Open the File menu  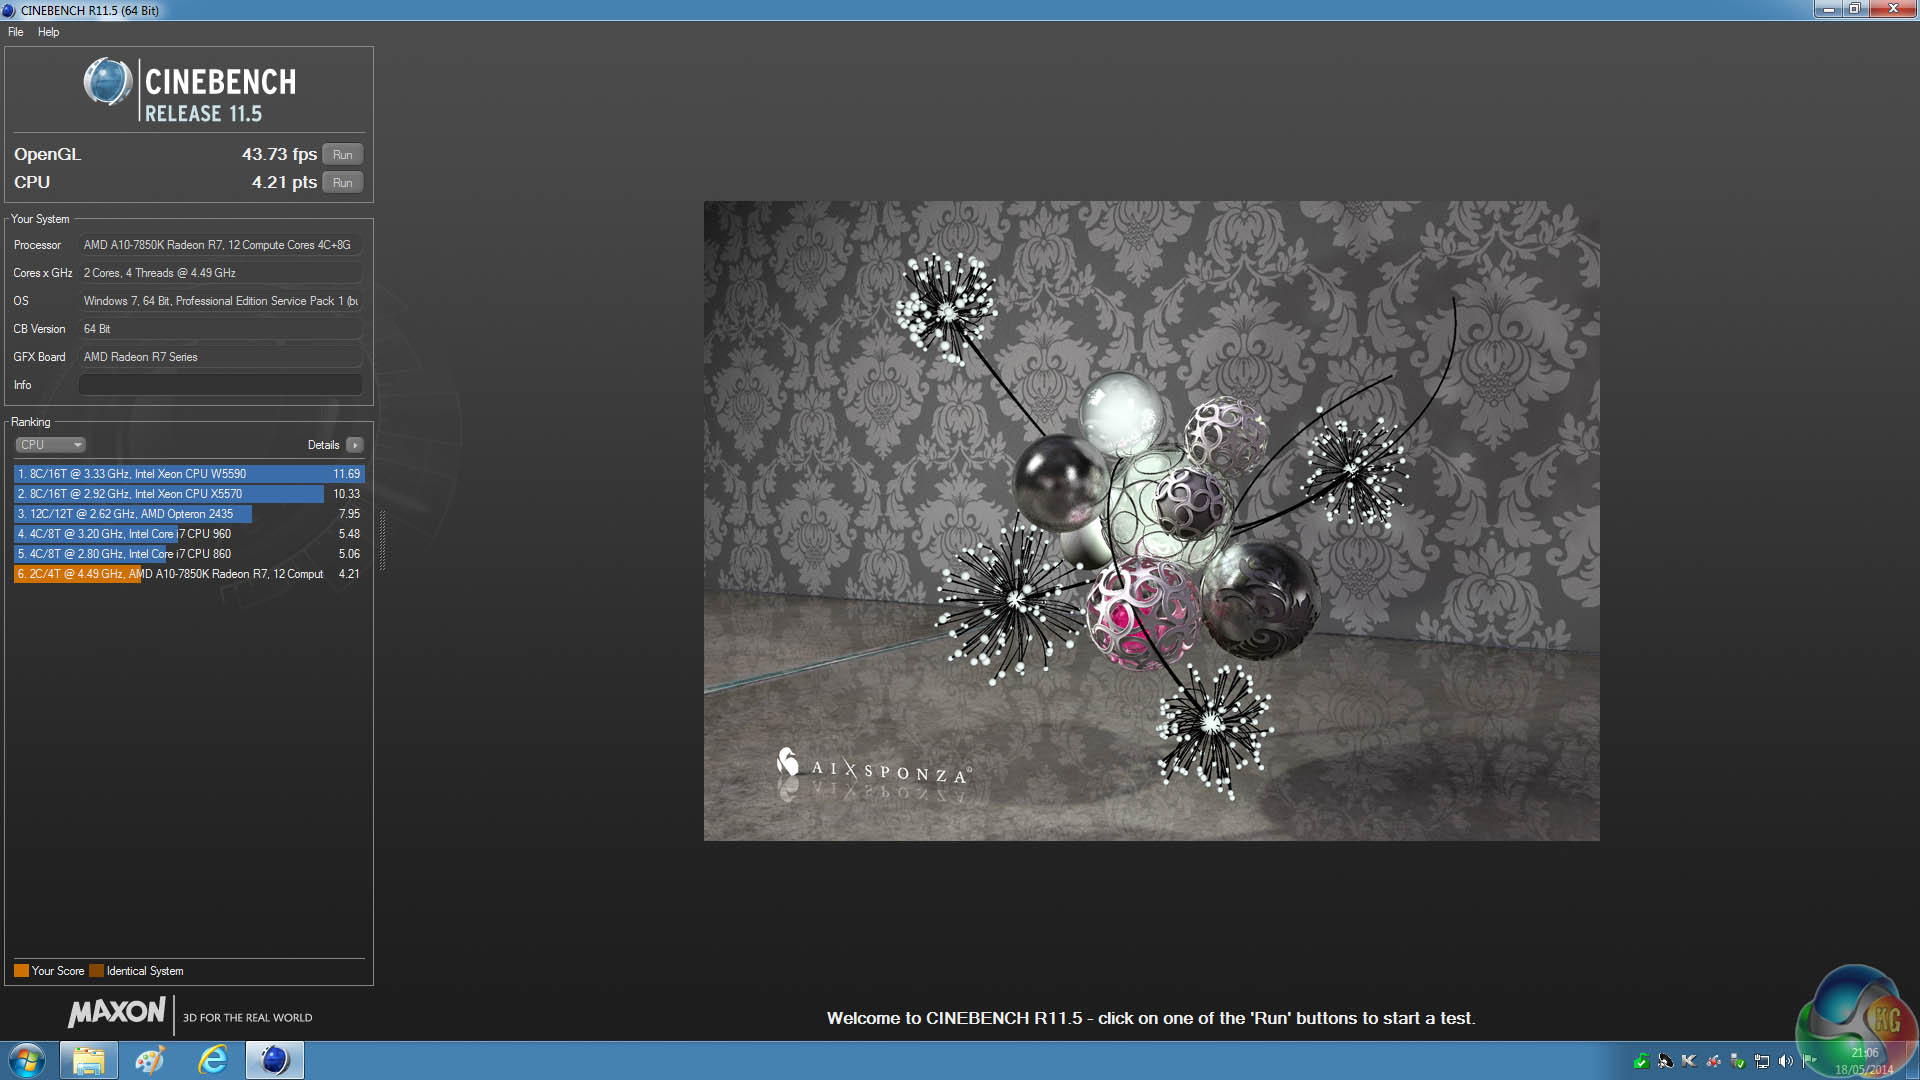[x=15, y=32]
